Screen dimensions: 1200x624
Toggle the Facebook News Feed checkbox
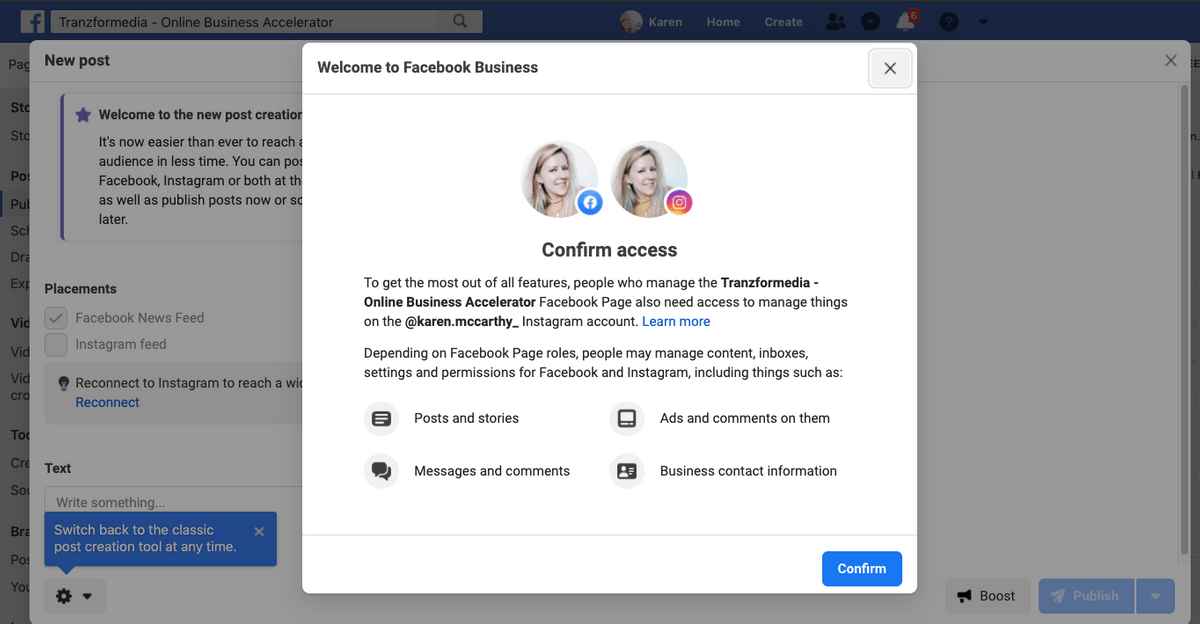tap(56, 318)
